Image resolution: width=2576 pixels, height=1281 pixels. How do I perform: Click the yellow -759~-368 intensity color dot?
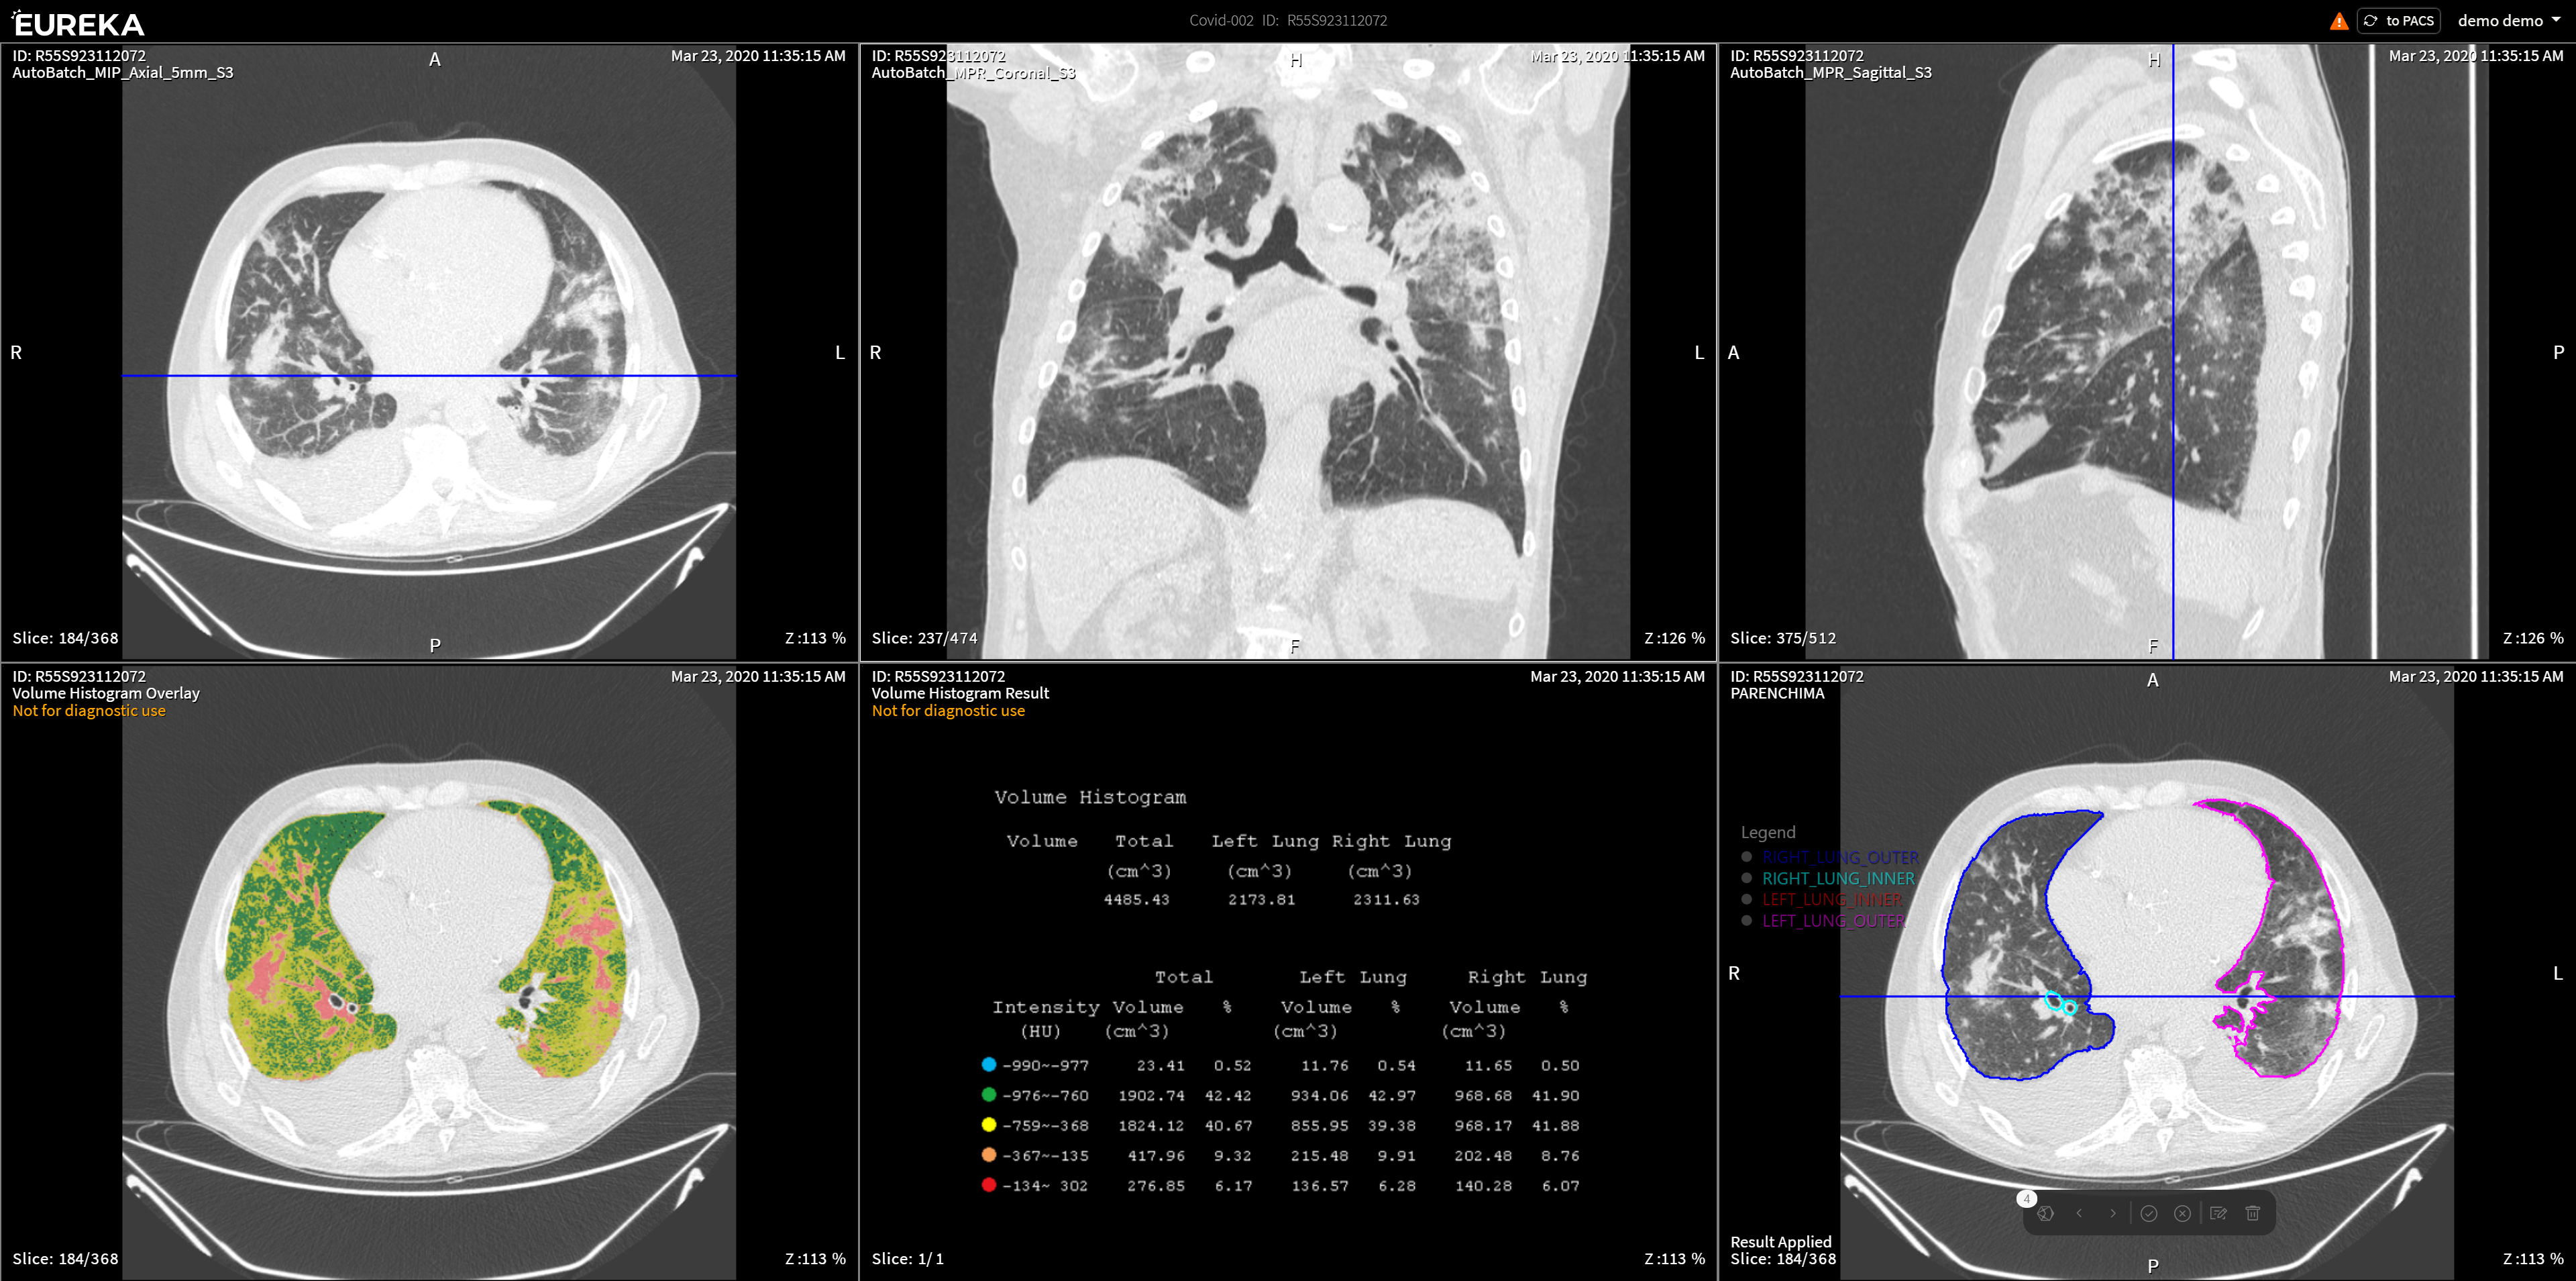[988, 1125]
